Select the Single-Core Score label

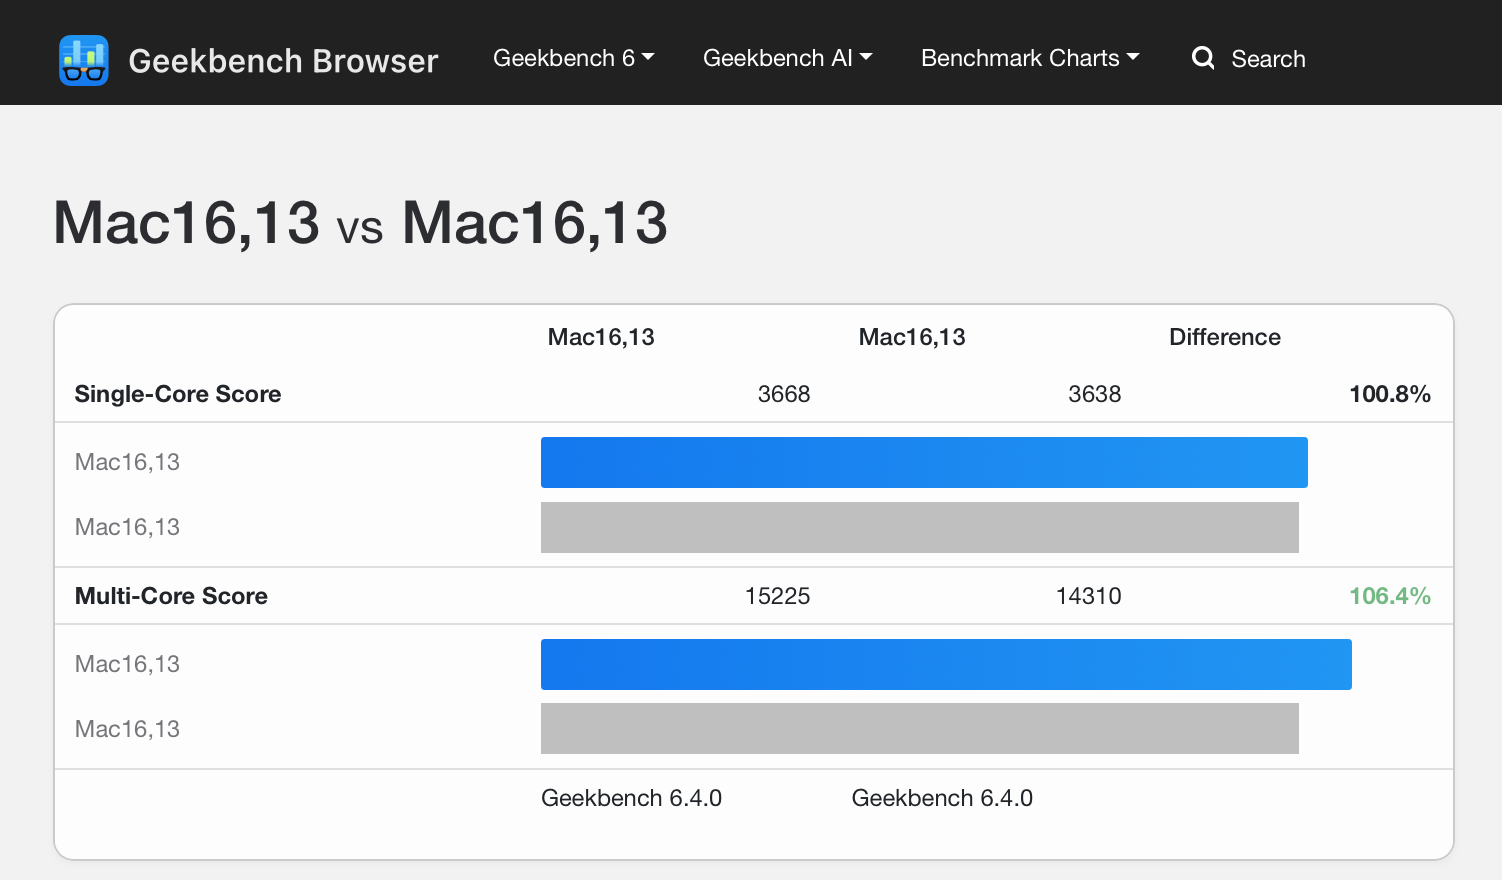tap(177, 394)
